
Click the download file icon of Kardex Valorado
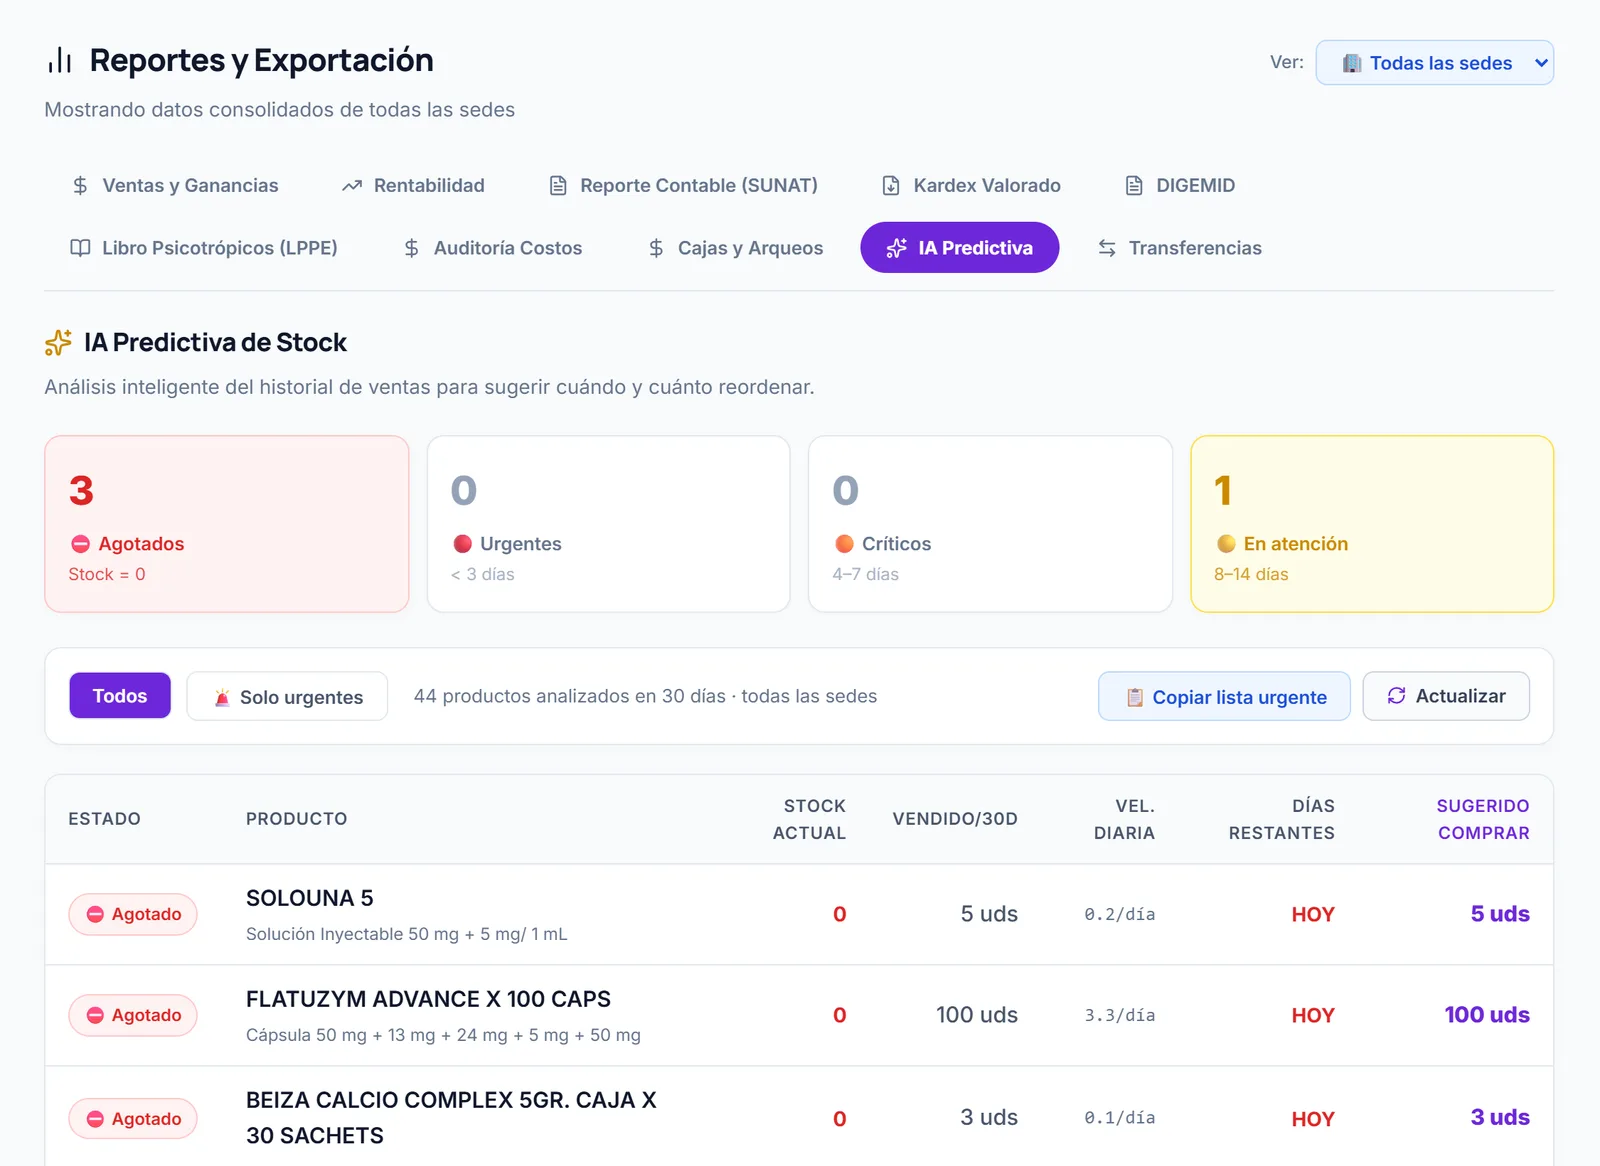[x=891, y=186]
